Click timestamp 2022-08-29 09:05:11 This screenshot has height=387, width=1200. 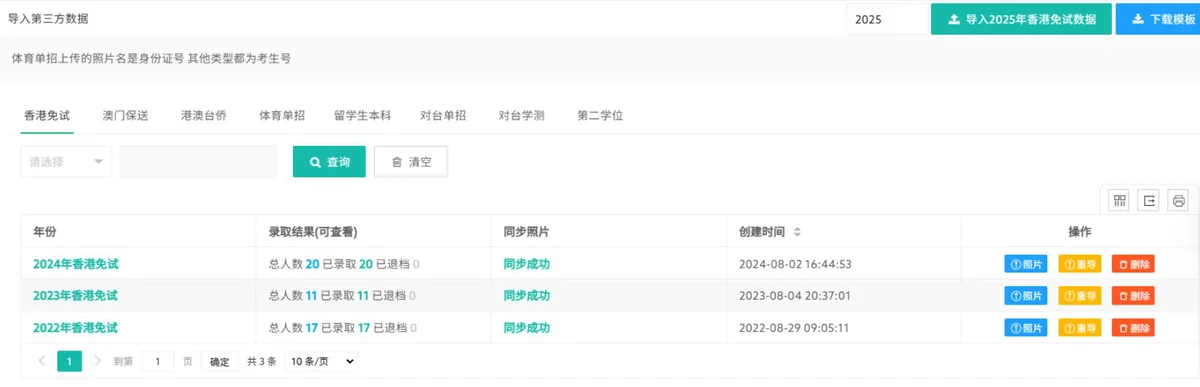coord(795,327)
